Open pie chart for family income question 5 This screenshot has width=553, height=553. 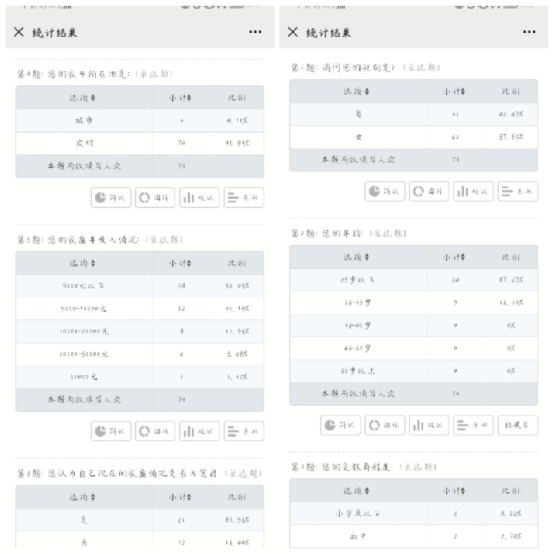point(111,431)
